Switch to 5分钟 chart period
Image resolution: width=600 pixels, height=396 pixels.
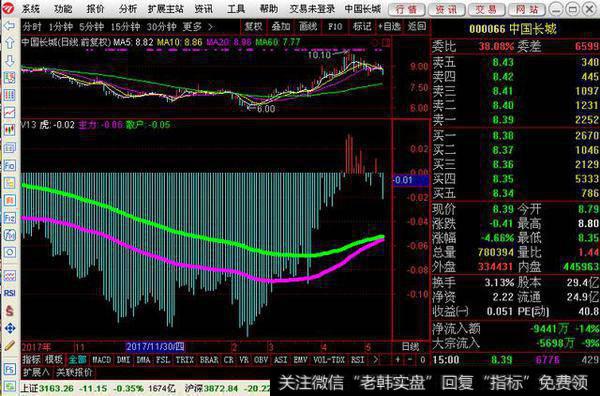(x=91, y=27)
